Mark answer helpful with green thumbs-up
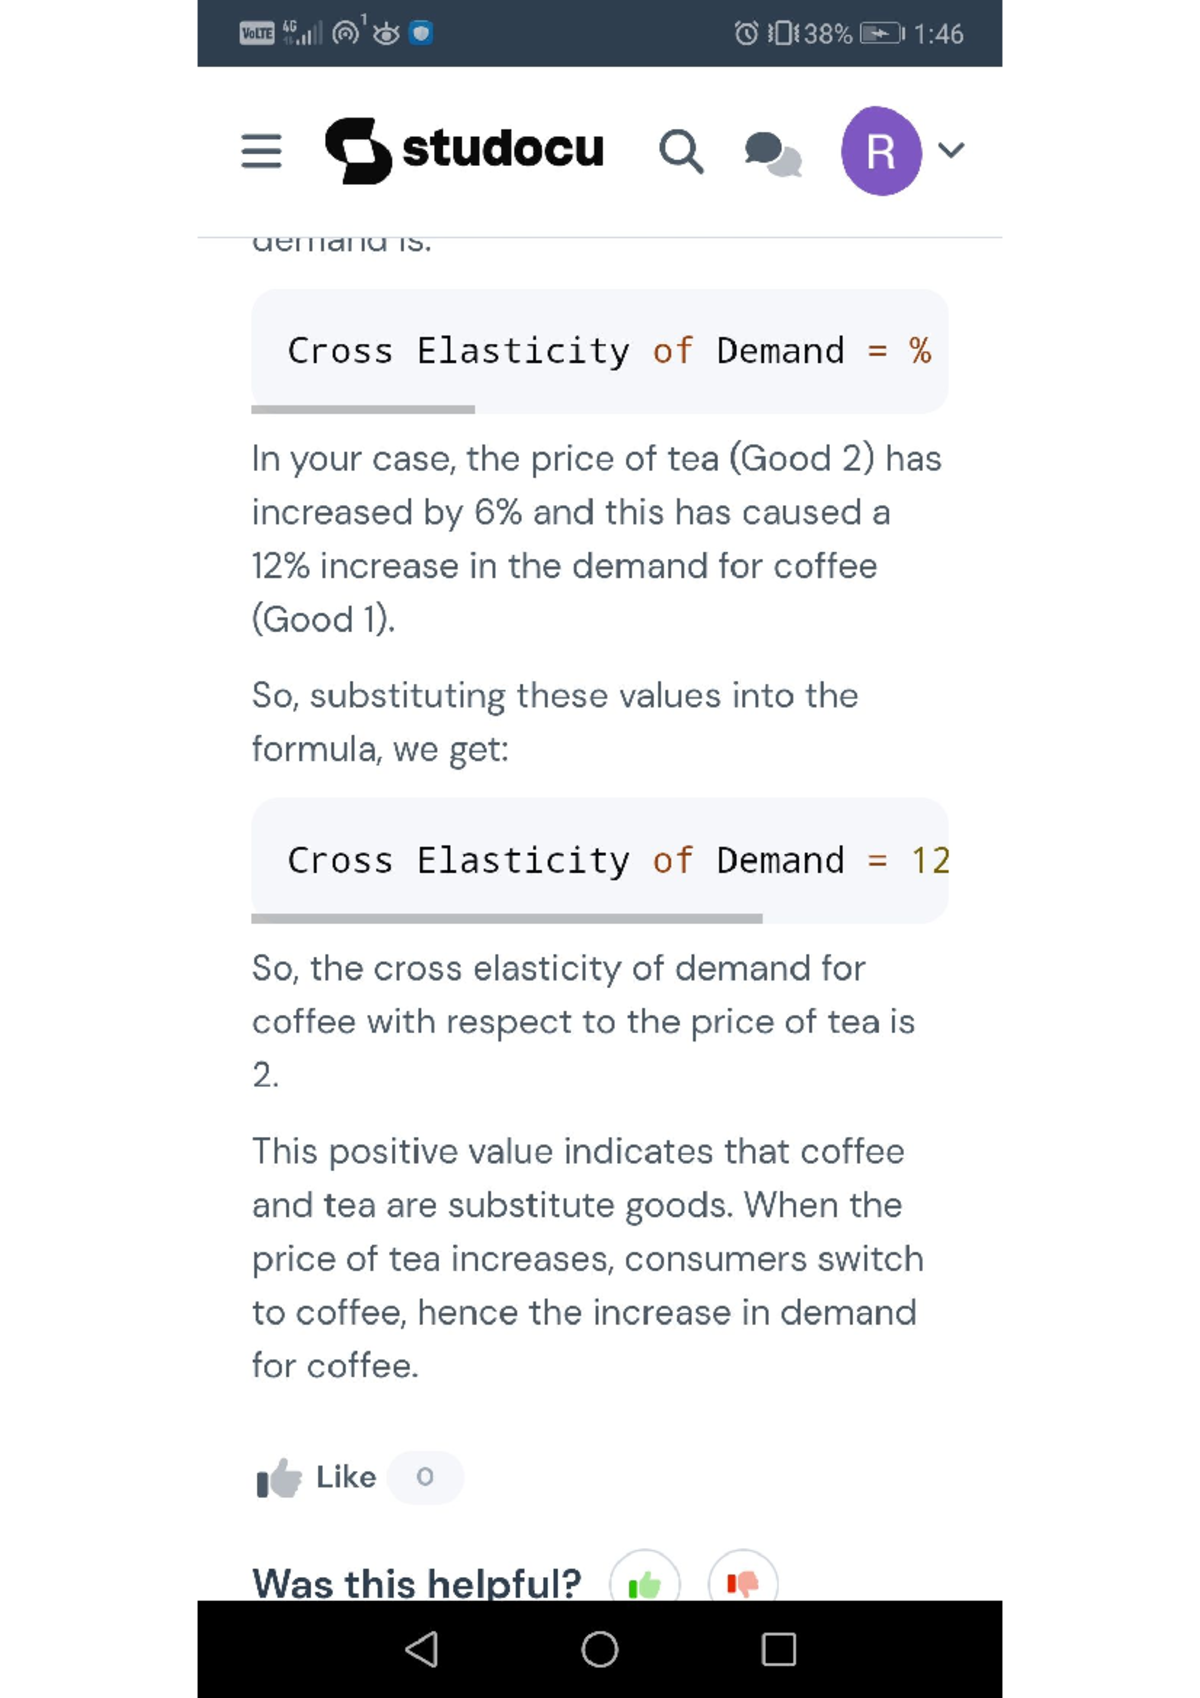Viewport: 1200px width, 1698px height. point(645,1583)
